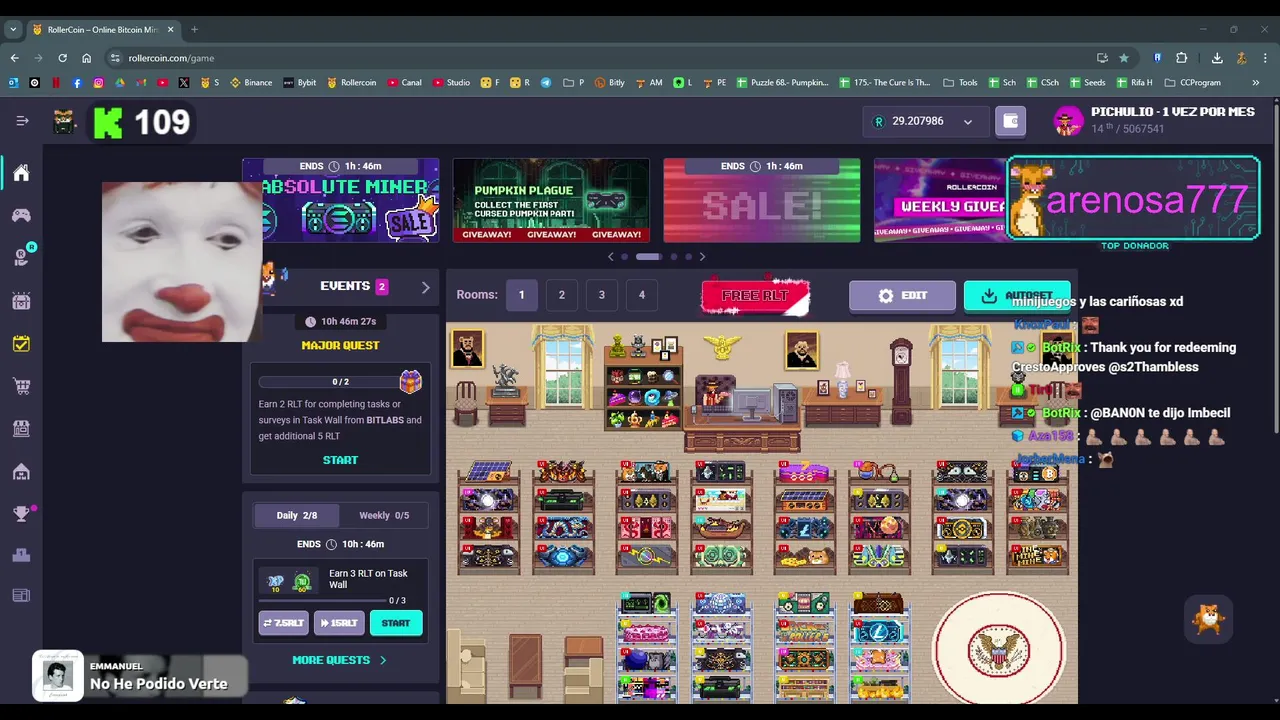Open the browser Extensions puzzle icon

pyautogui.click(x=1181, y=58)
